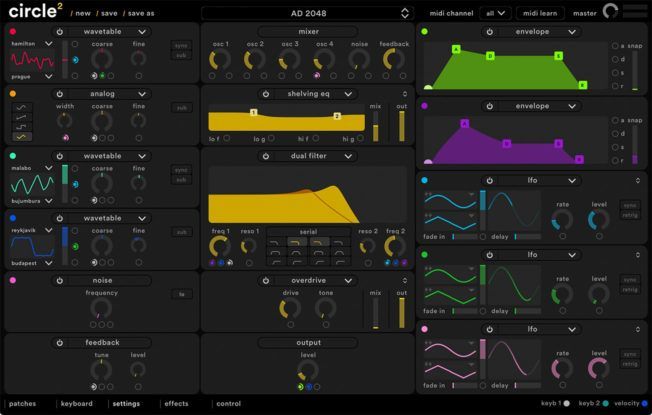652x415 pixels.
Task: Toggle power of the dual filter
Action: [x=266, y=156]
